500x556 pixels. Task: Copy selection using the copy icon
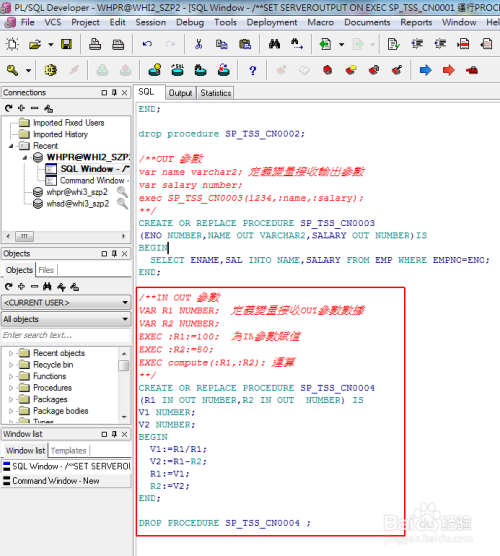tap(222, 44)
